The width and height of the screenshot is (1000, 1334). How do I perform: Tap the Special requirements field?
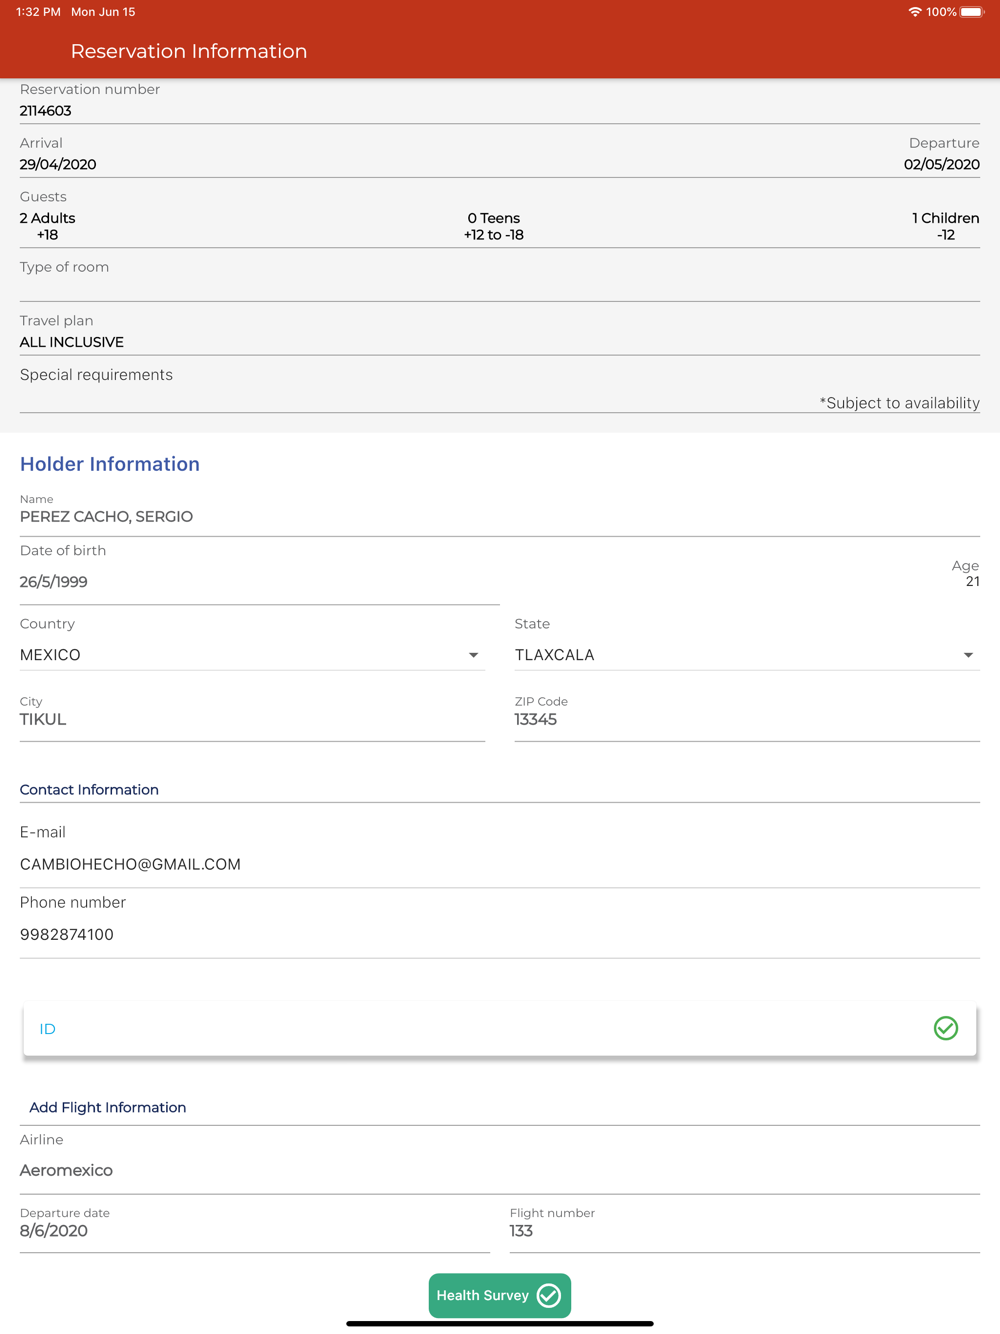[500, 389]
